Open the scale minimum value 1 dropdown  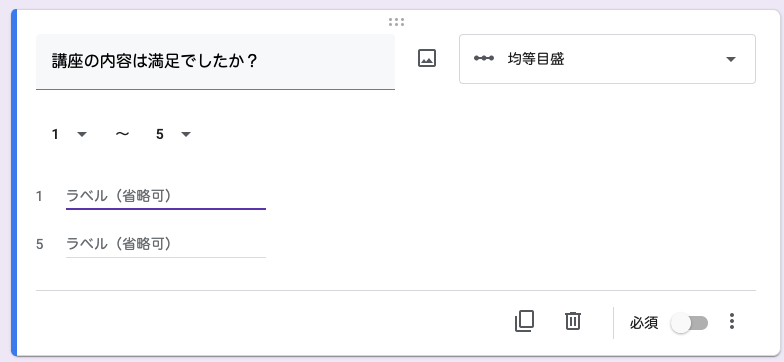point(70,134)
